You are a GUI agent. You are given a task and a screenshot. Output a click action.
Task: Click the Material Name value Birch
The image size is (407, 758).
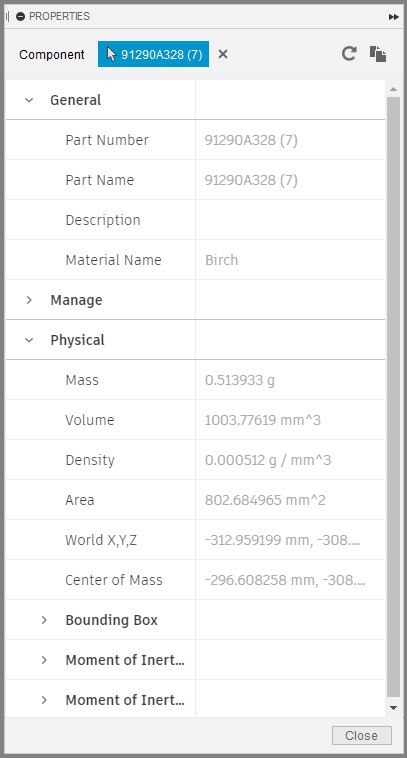[221, 260]
